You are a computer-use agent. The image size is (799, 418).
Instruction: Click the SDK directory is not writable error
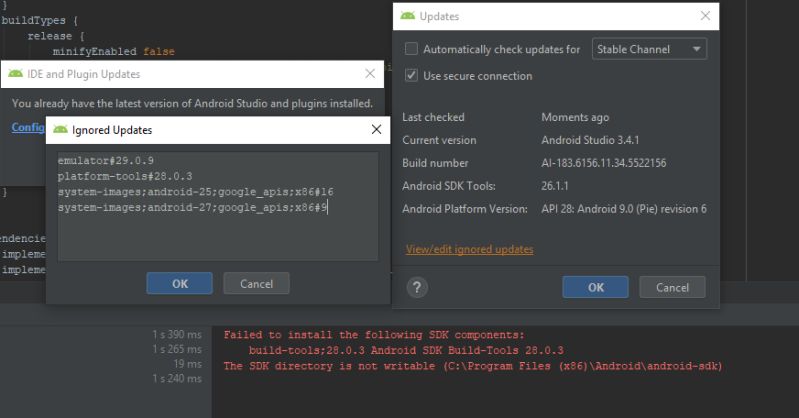point(473,366)
